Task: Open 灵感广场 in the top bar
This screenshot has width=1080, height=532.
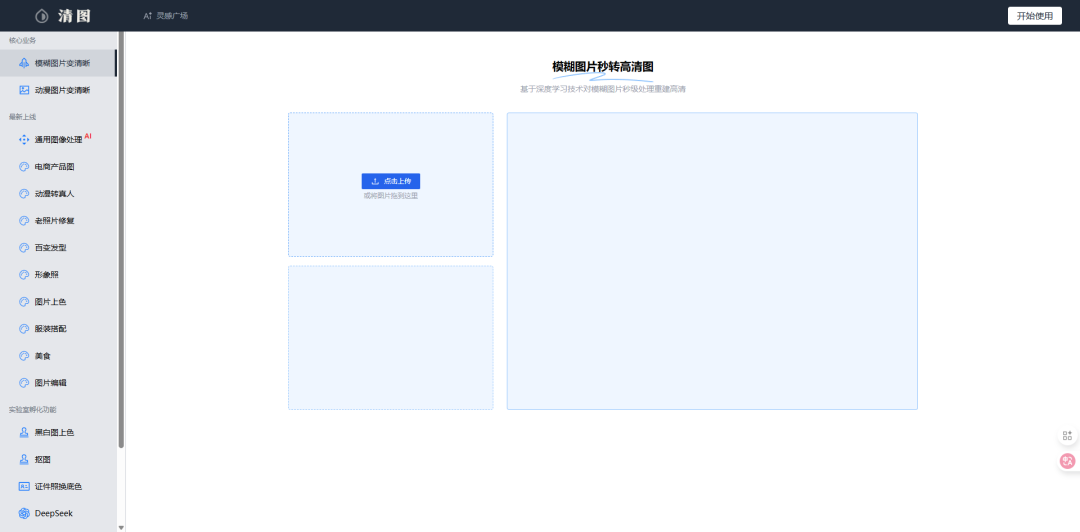Action: click(165, 16)
